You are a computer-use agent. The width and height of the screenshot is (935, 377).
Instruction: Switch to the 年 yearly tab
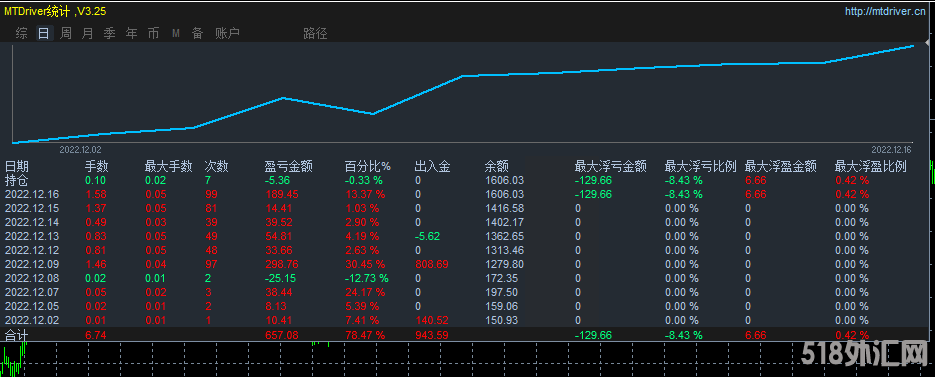pos(132,33)
